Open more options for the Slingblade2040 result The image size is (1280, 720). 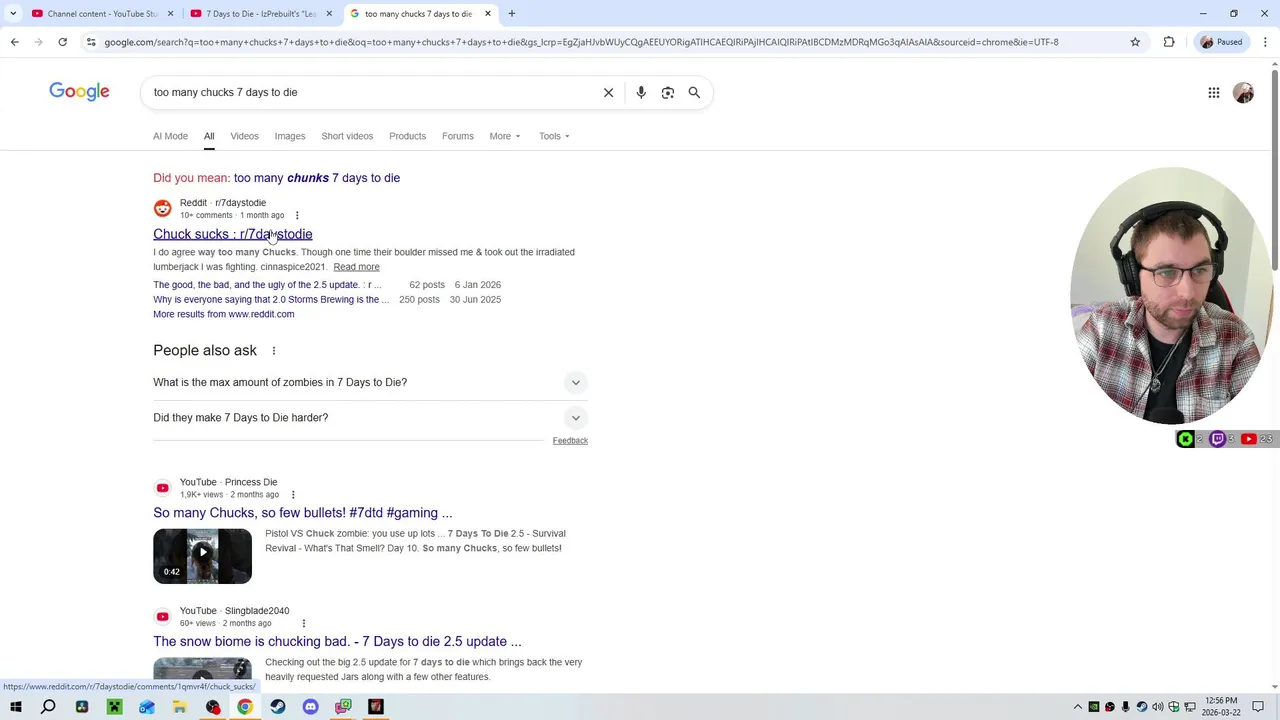pyautogui.click(x=304, y=623)
